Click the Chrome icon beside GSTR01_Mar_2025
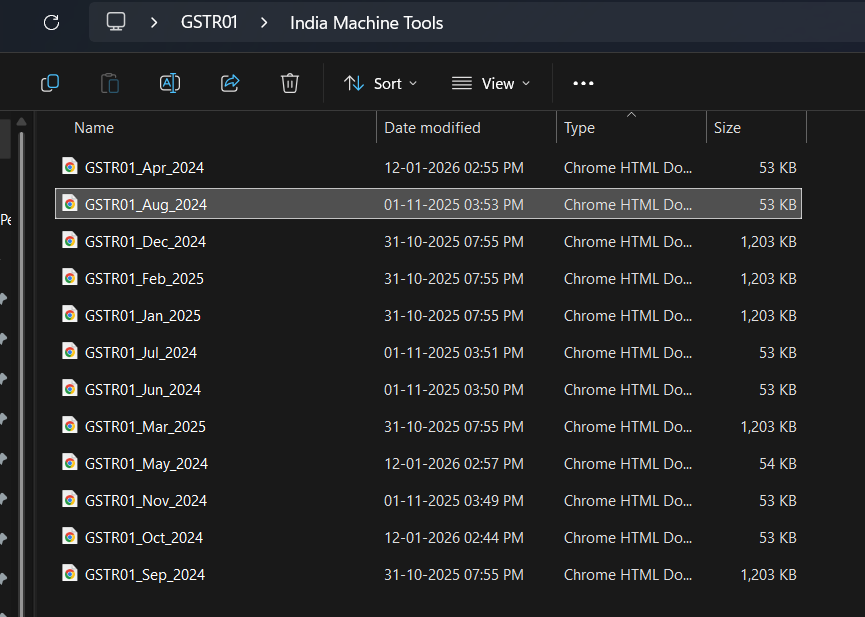The image size is (865, 617). coord(69,426)
